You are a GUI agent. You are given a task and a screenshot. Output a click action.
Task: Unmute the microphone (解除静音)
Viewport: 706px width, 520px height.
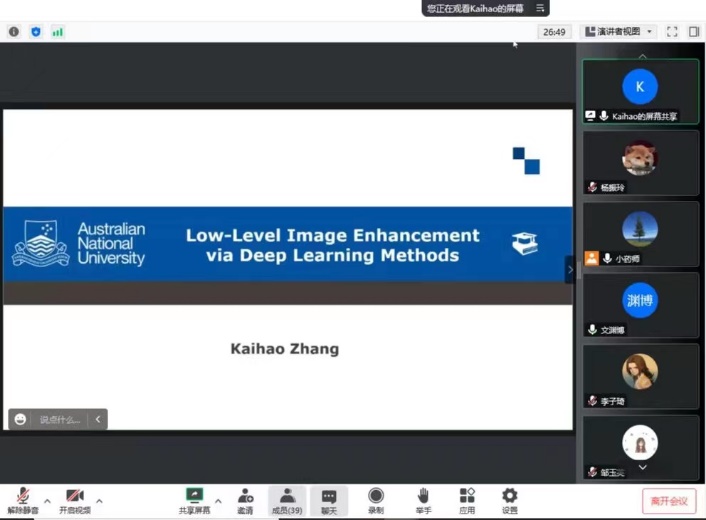[22, 498]
